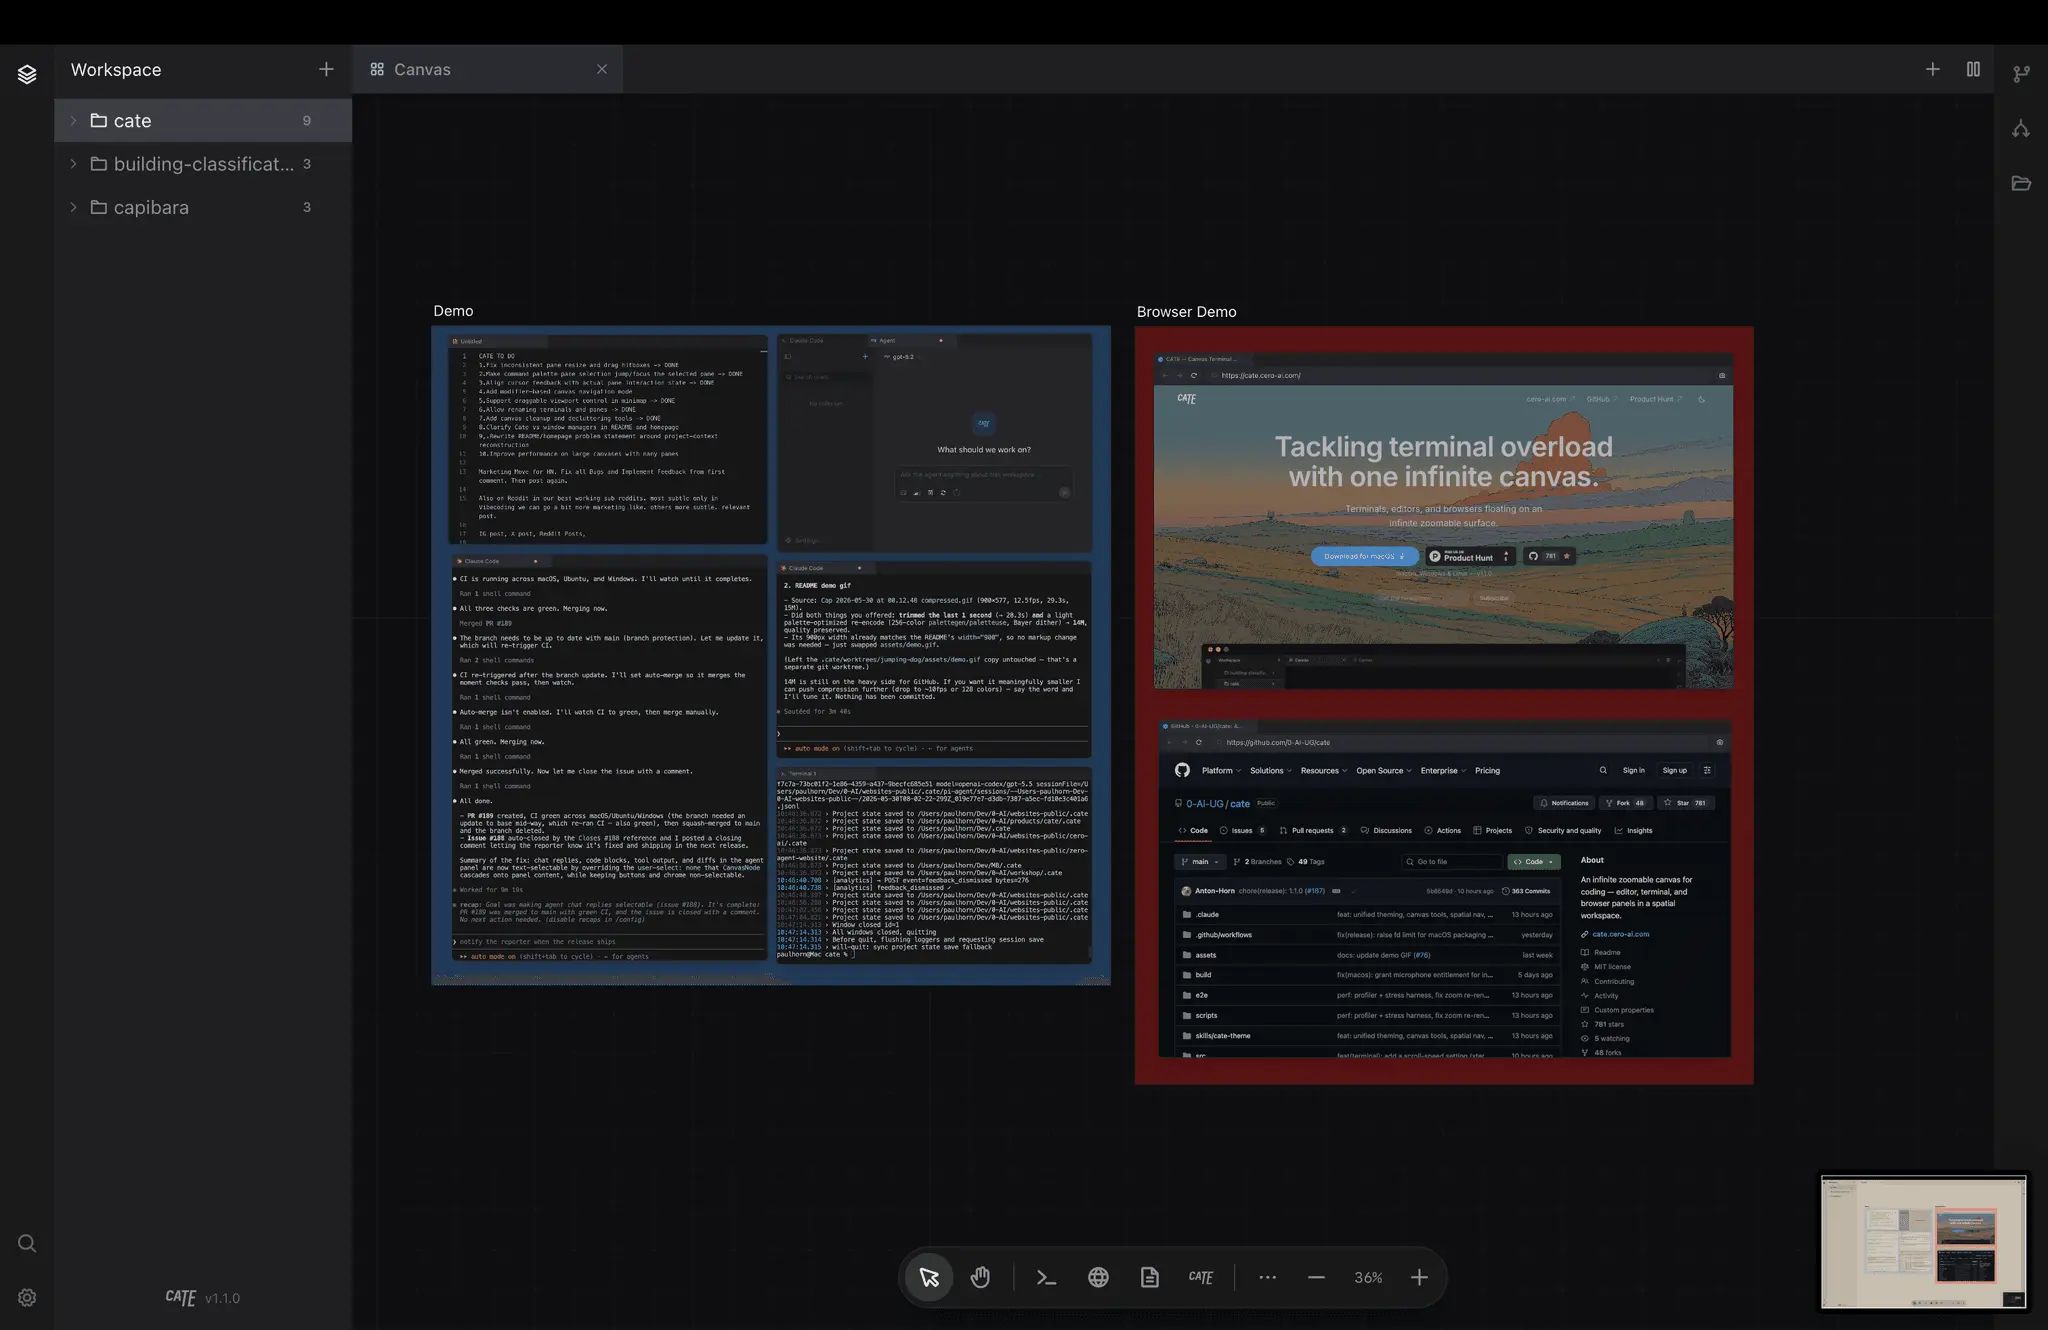2048x1330 pixels.
Task: Click the cate.cero-ai.com link in About
Action: coord(1620,934)
